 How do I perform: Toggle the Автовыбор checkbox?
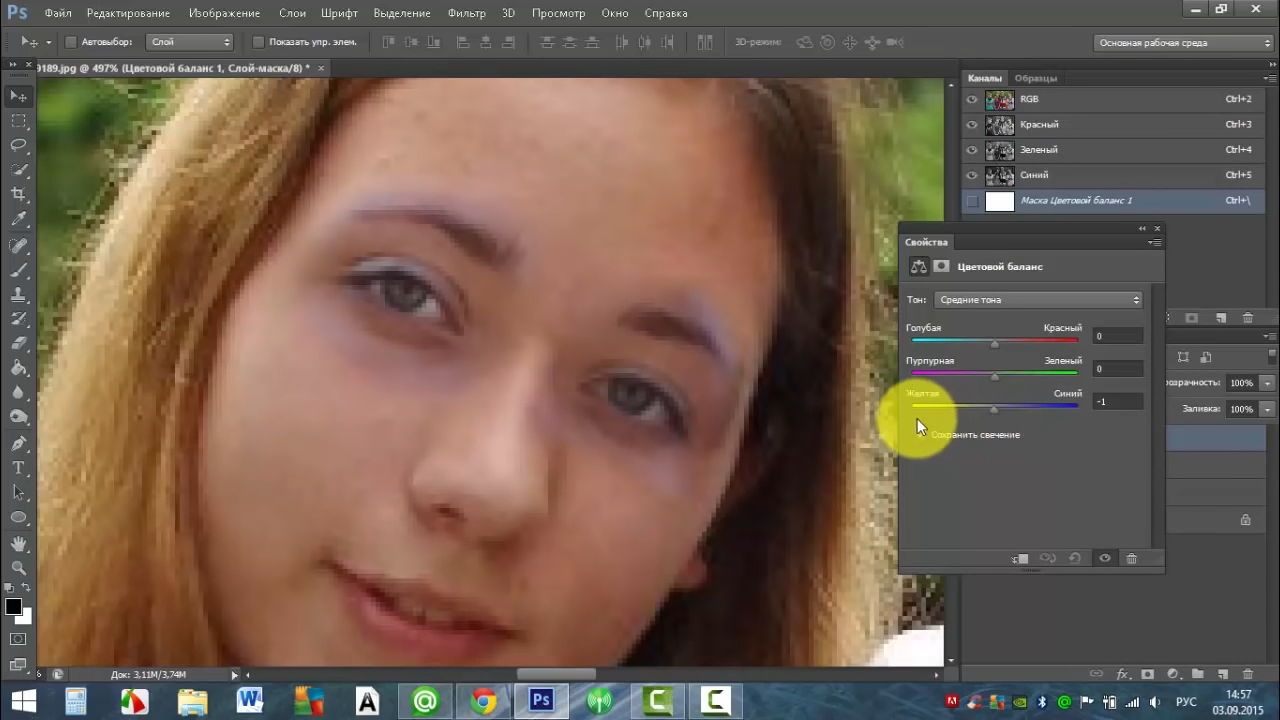[71, 42]
